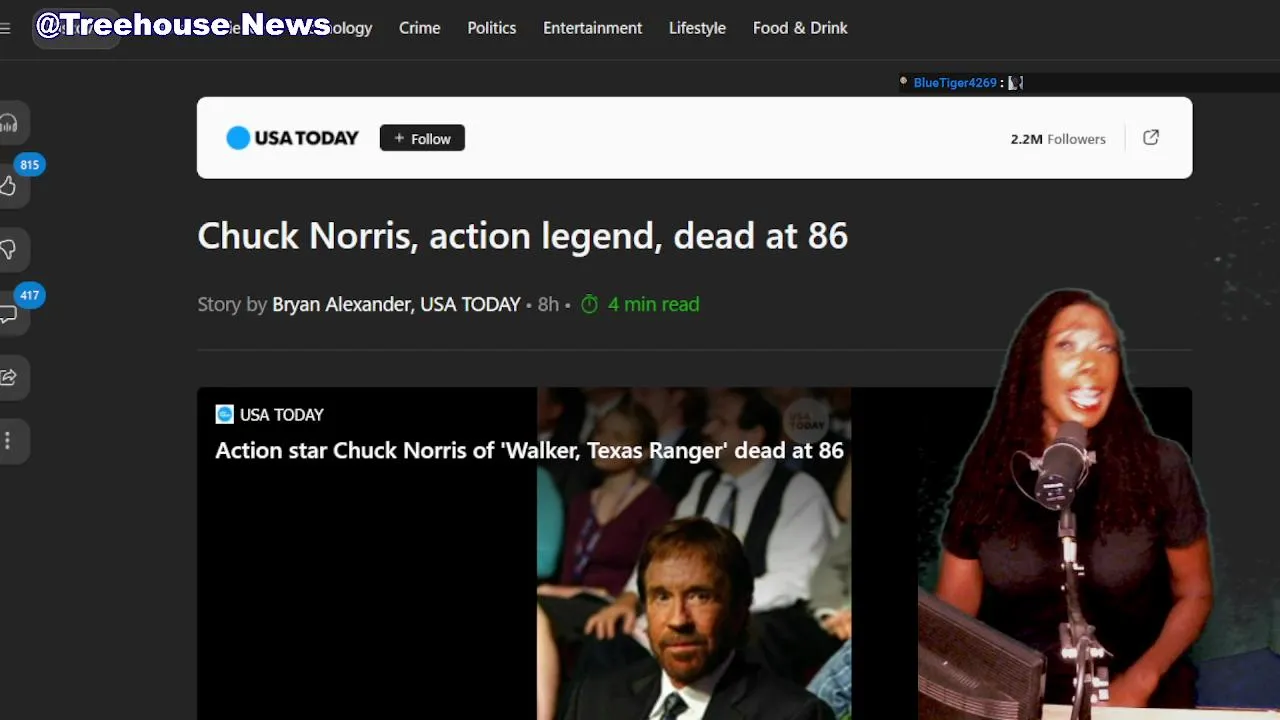Click the thumbs-down dislike icon
Viewport: 1280px width, 720px height.
pos(9,250)
